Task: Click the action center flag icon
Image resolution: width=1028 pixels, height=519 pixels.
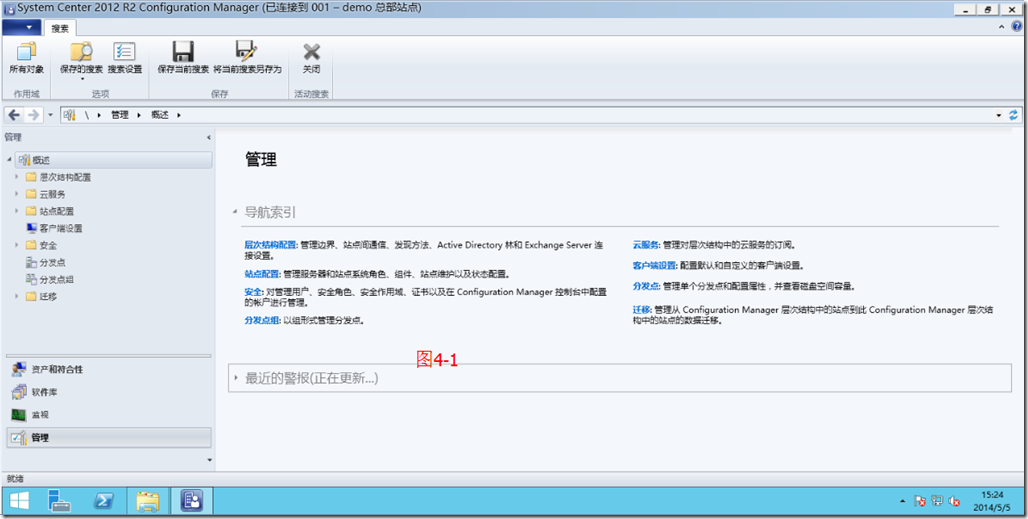Action: pyautogui.click(x=920, y=501)
